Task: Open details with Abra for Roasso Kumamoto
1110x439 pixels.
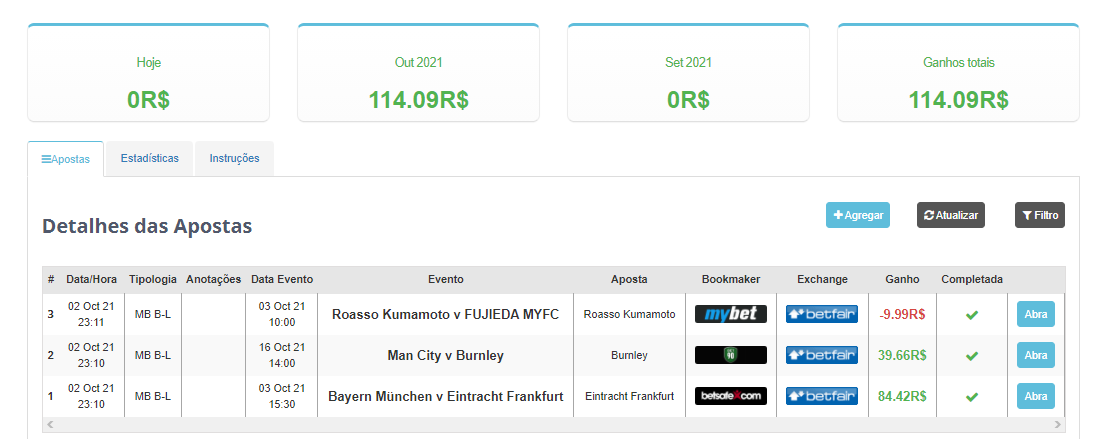Action: (x=1036, y=314)
